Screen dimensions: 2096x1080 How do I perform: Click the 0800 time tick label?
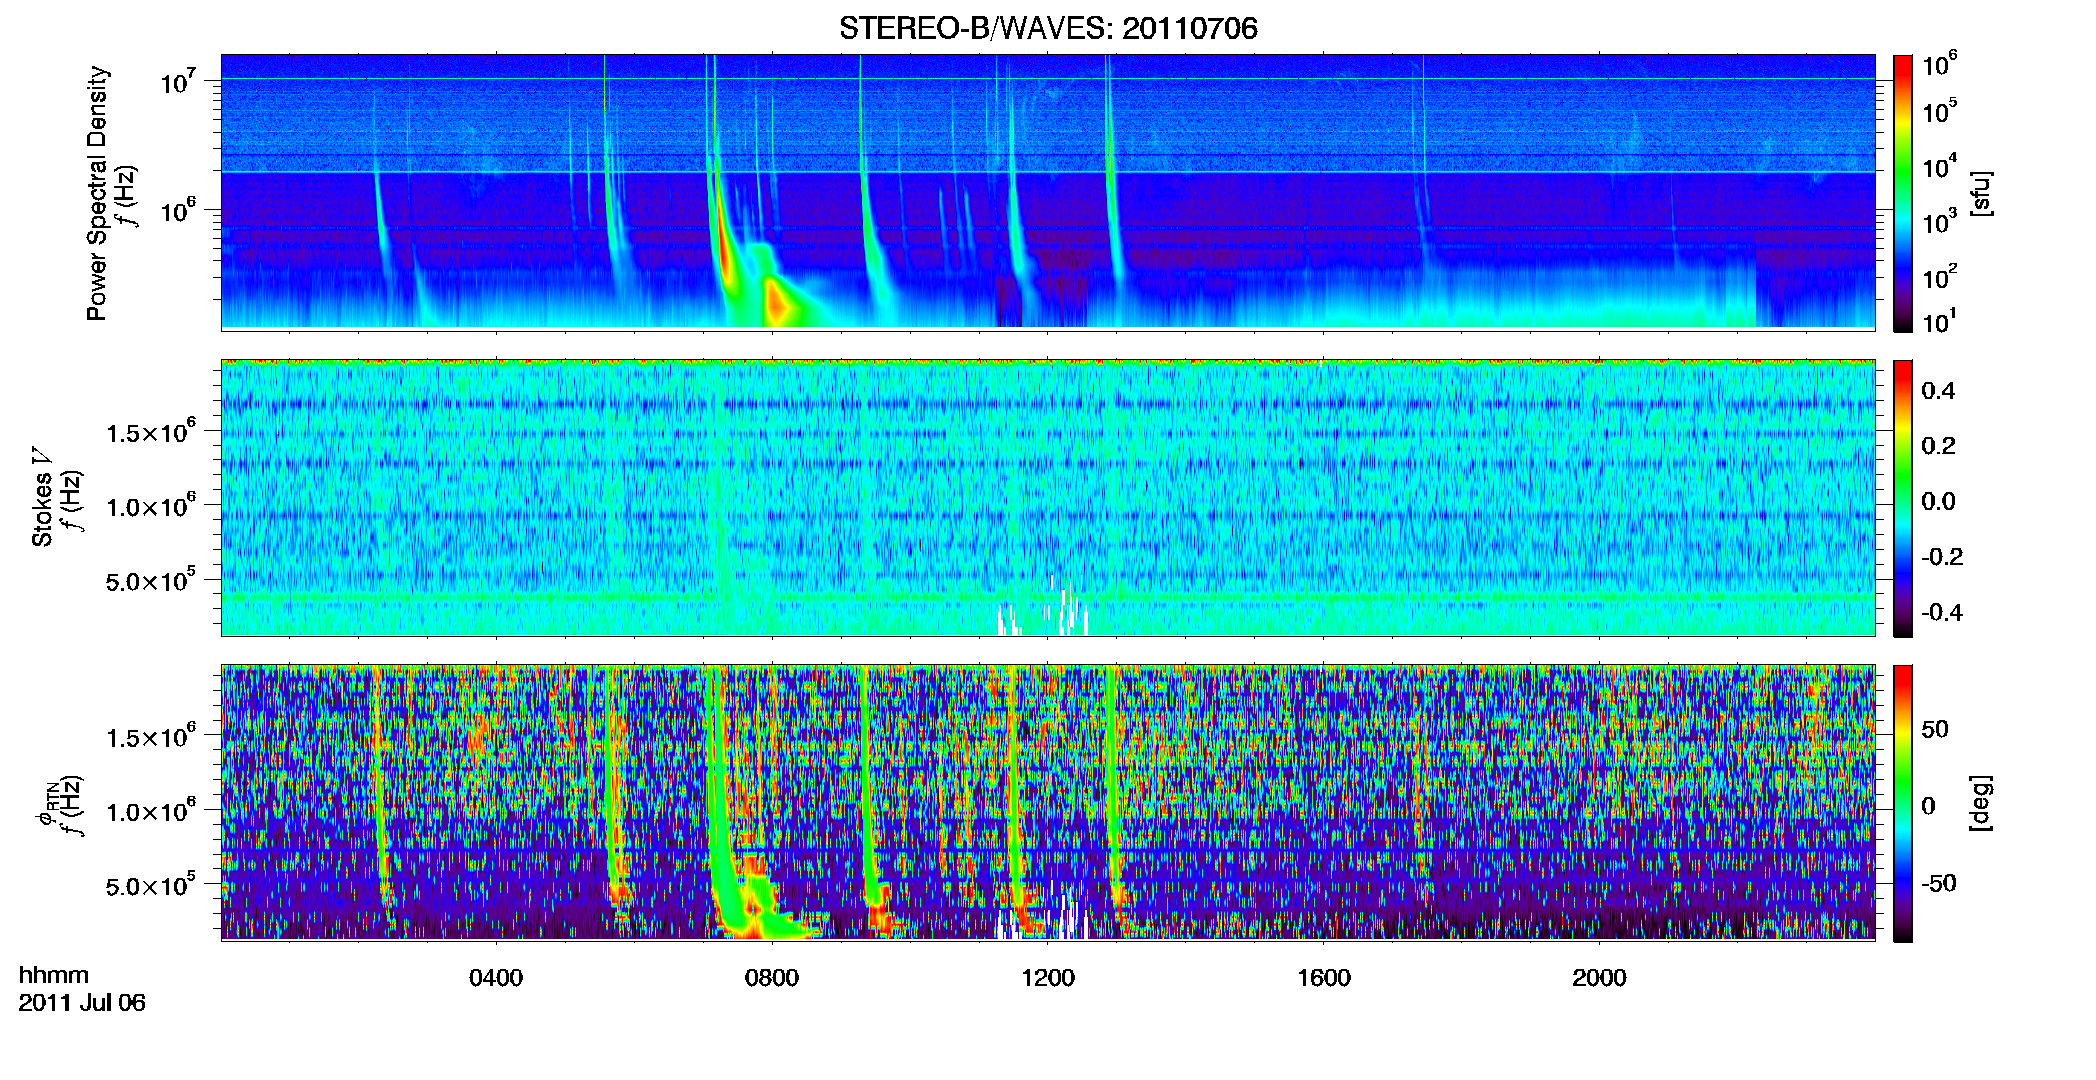[772, 978]
